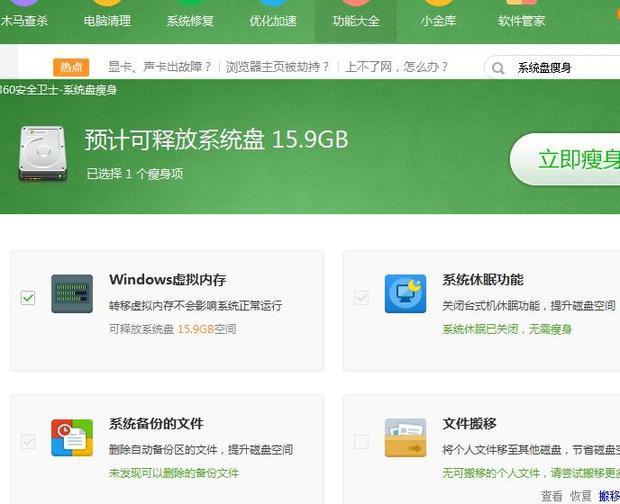
Task: Click the 预计可释放系统盘 15.9GB heading
Action: click(216, 140)
